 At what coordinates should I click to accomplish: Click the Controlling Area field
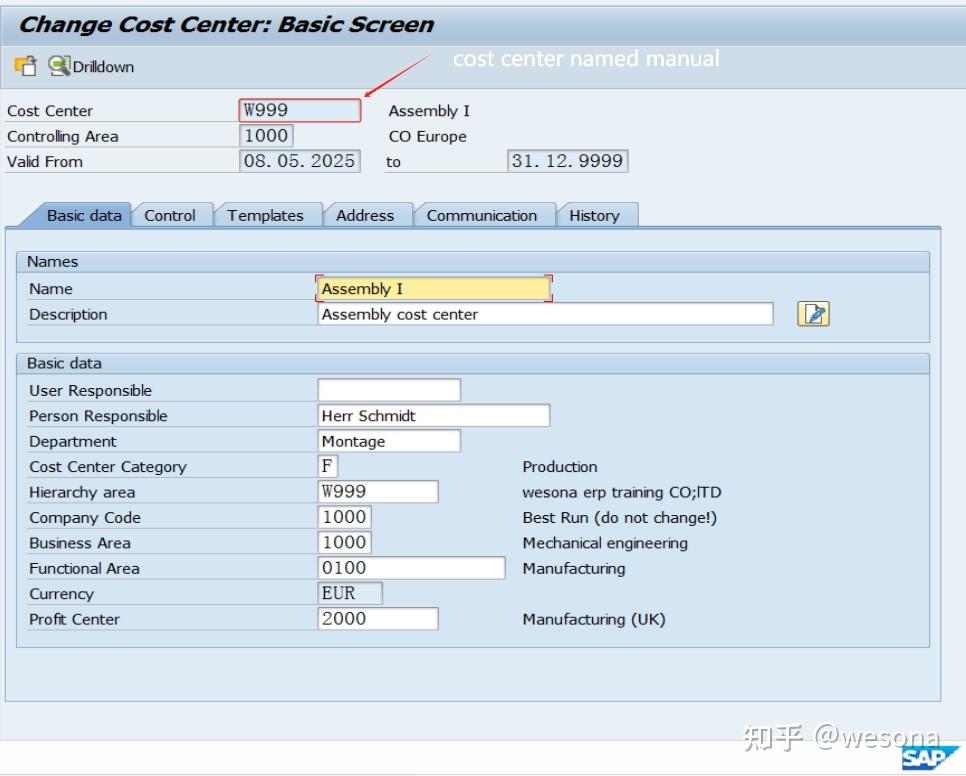coord(266,135)
